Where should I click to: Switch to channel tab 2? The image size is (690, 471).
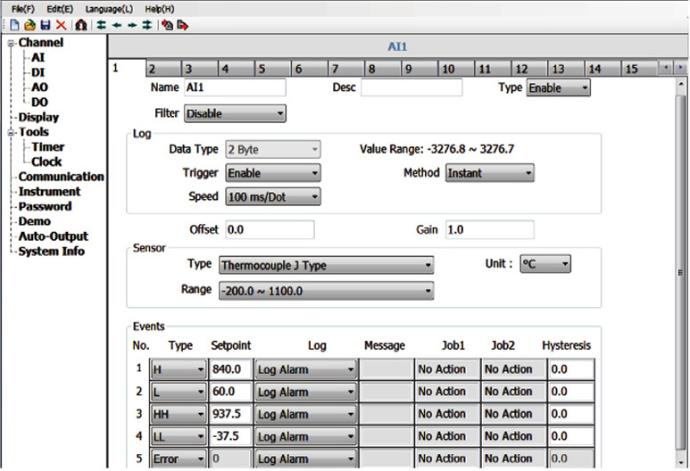click(163, 69)
